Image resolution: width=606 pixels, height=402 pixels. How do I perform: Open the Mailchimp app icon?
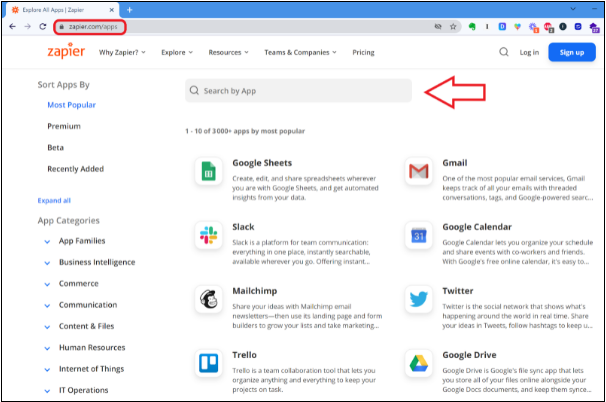209,299
